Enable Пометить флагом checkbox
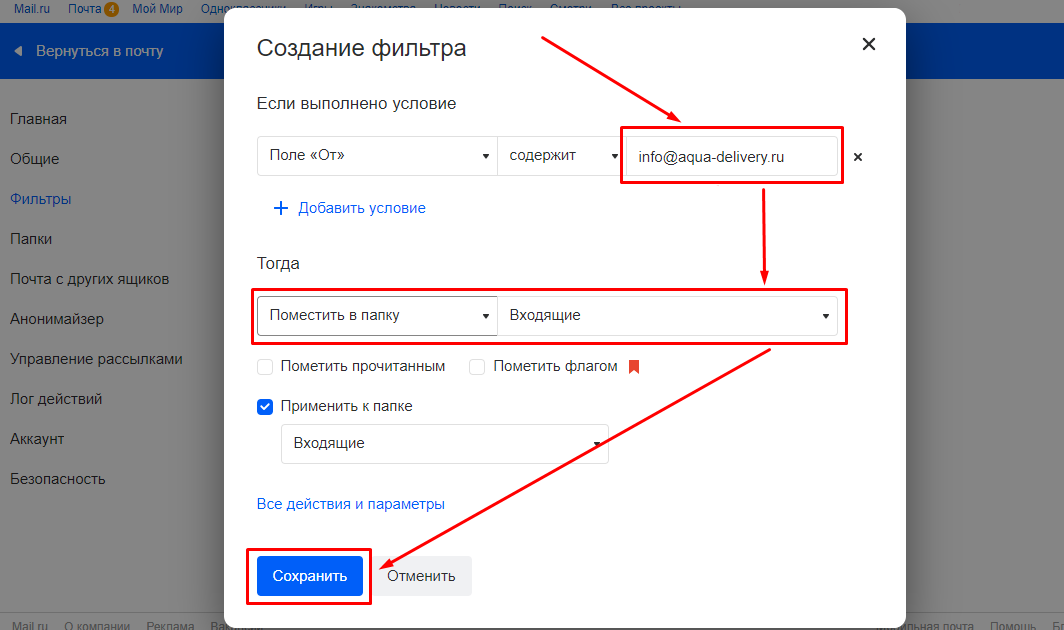Viewport: 1064px width, 630px height. 477,367
